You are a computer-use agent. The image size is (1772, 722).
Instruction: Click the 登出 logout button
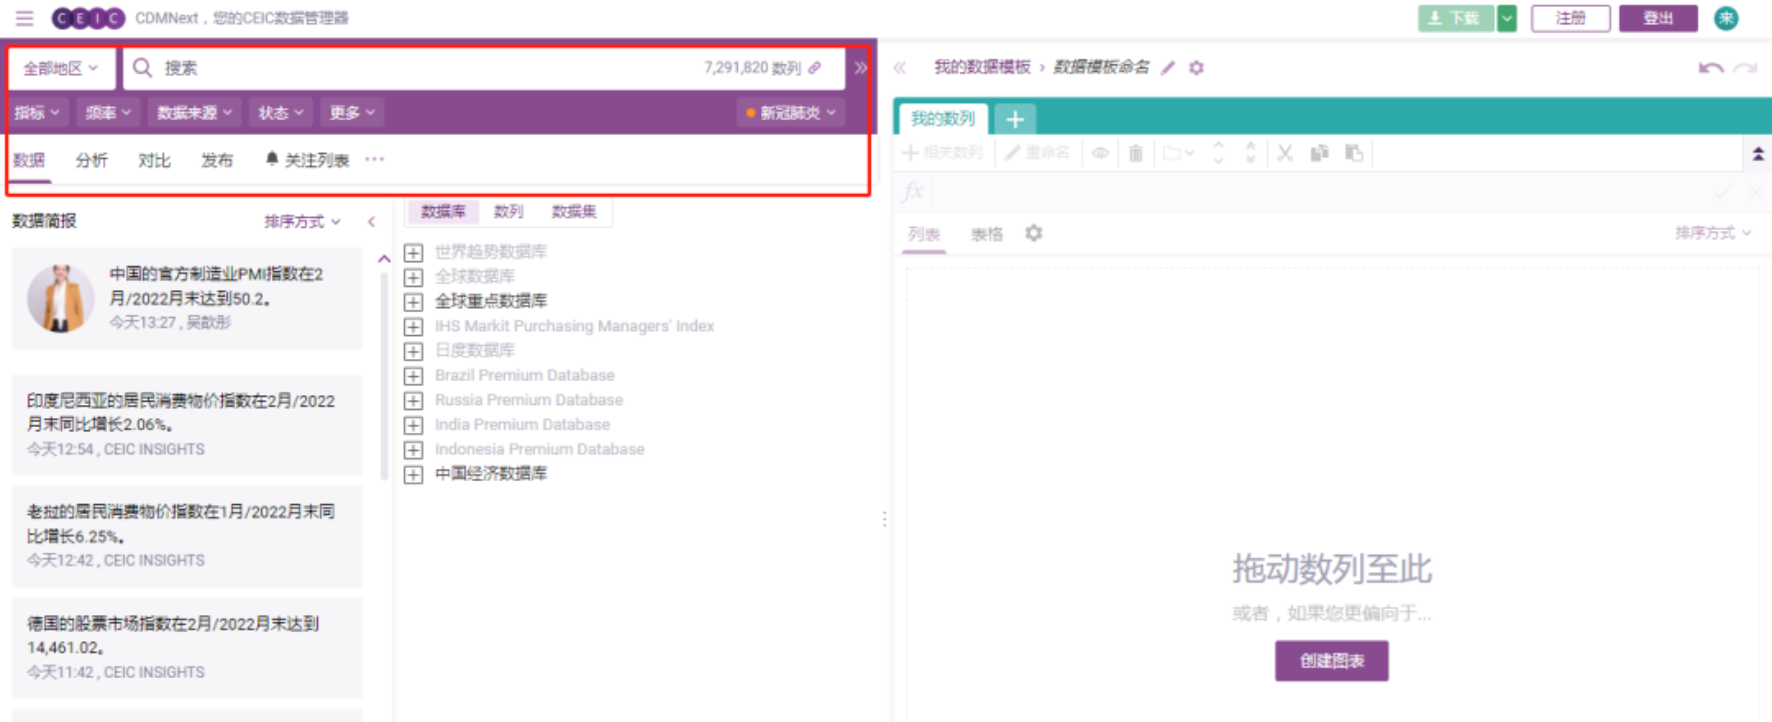point(1658,18)
